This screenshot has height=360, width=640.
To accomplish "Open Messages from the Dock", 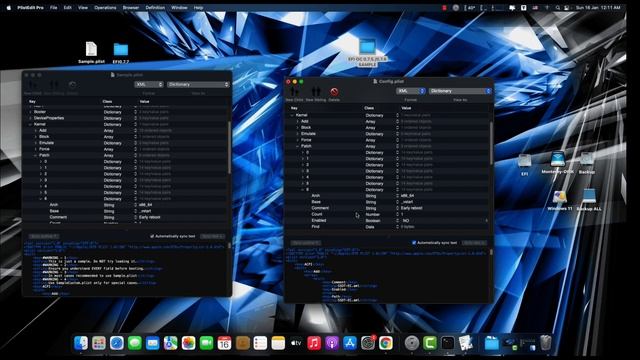I will (x=135, y=343).
